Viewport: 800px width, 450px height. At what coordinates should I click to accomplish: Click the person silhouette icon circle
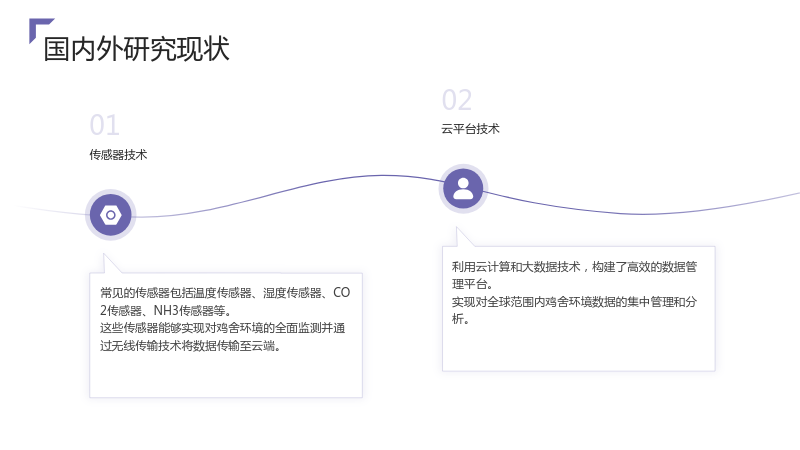[463, 189]
